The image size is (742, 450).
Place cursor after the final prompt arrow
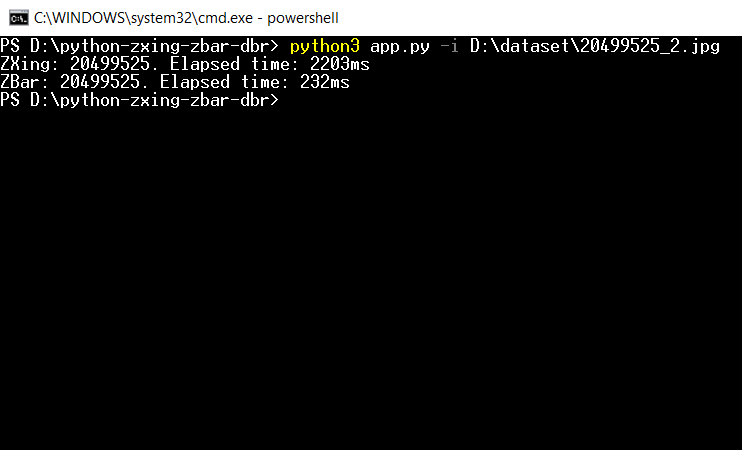click(285, 100)
